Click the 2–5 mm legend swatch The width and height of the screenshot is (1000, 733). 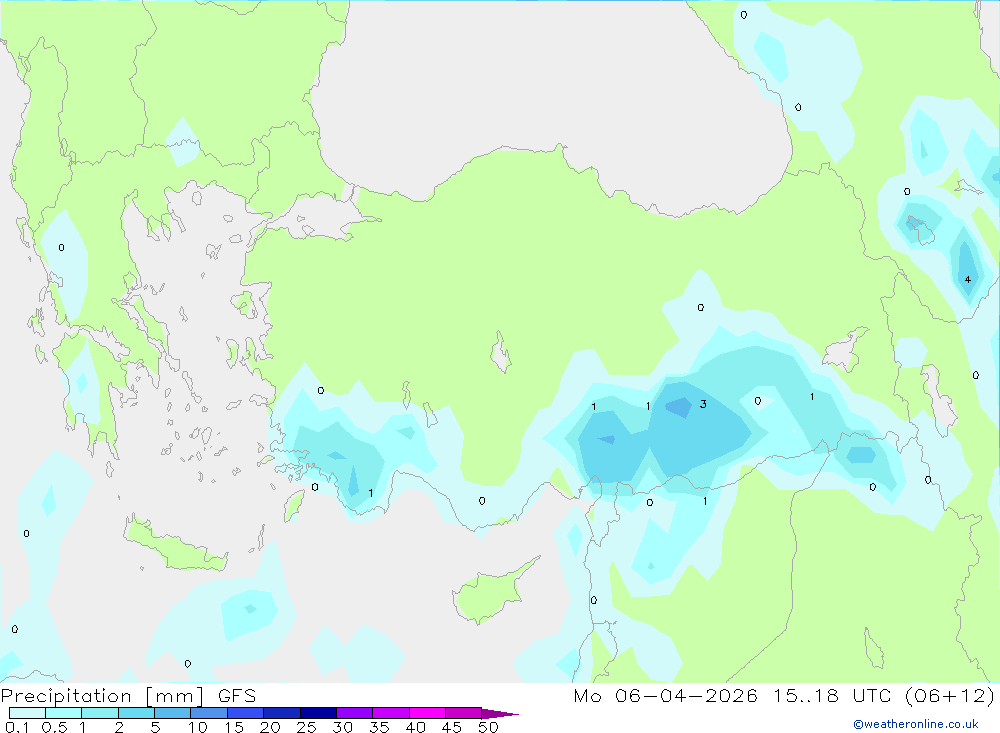[136, 713]
